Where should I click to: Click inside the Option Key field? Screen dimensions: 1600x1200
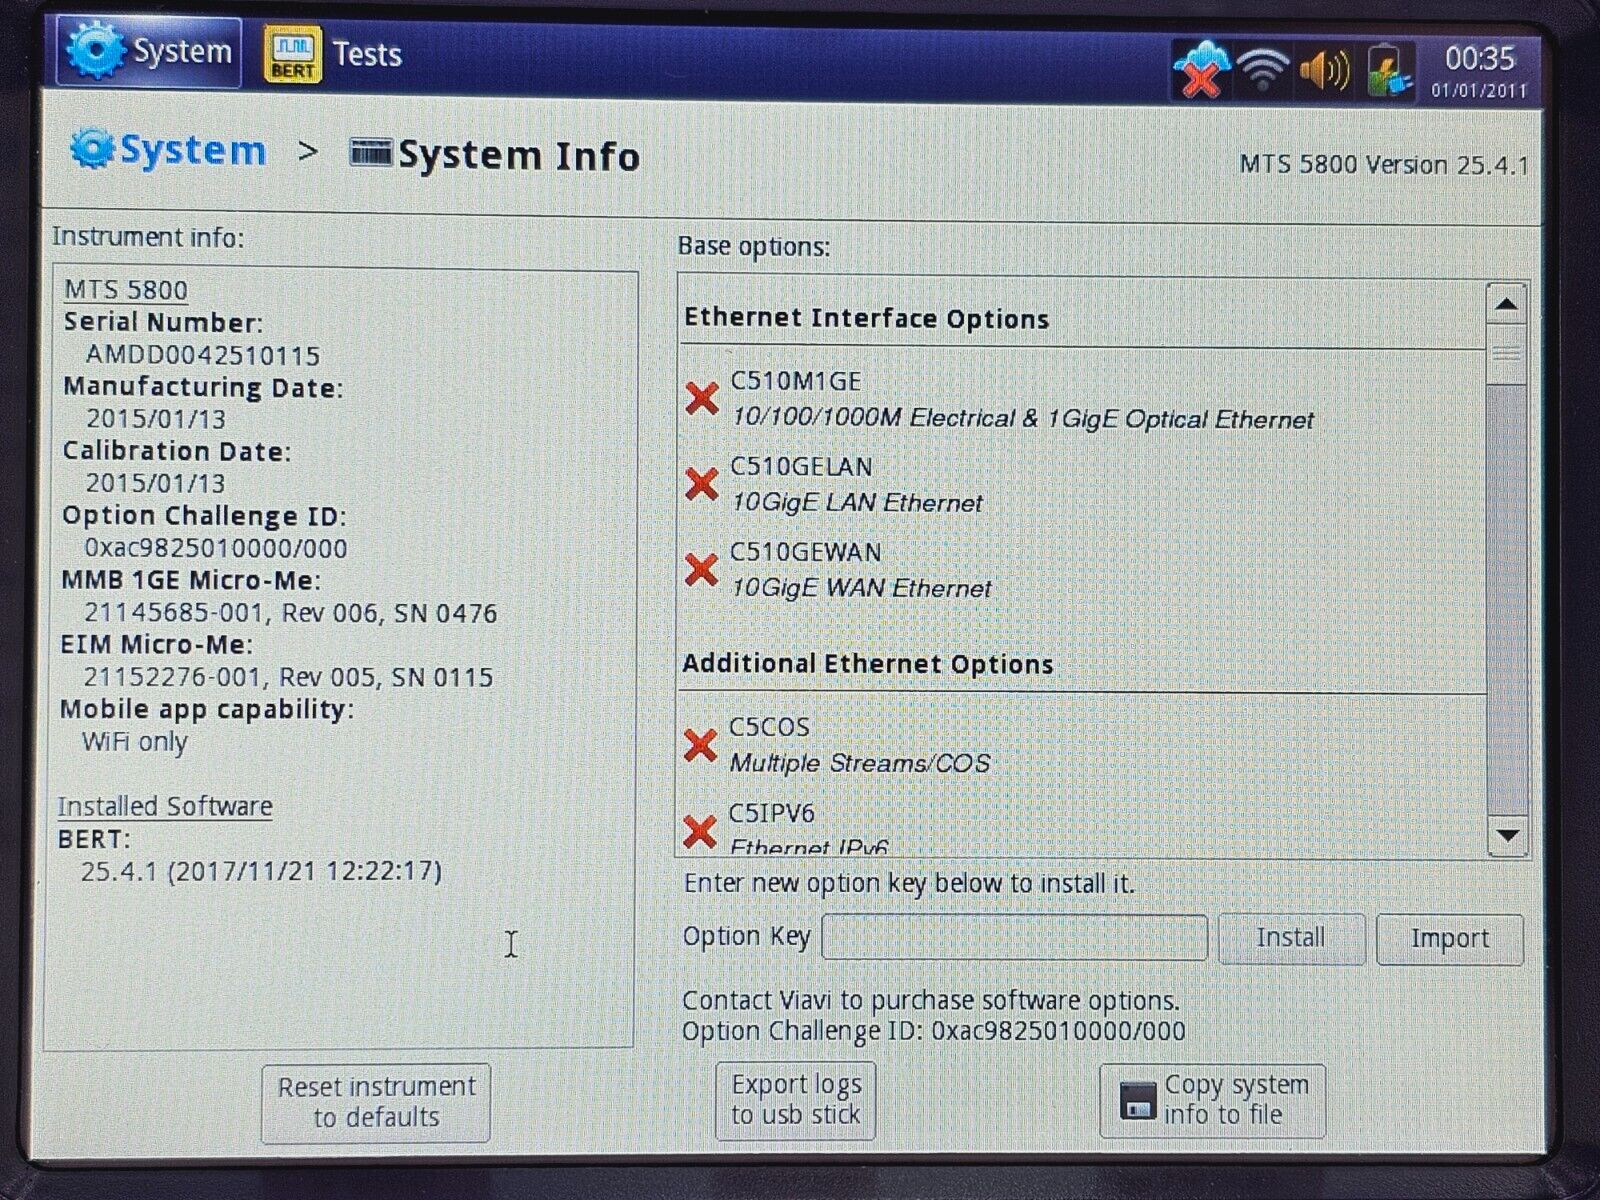pos(1013,937)
